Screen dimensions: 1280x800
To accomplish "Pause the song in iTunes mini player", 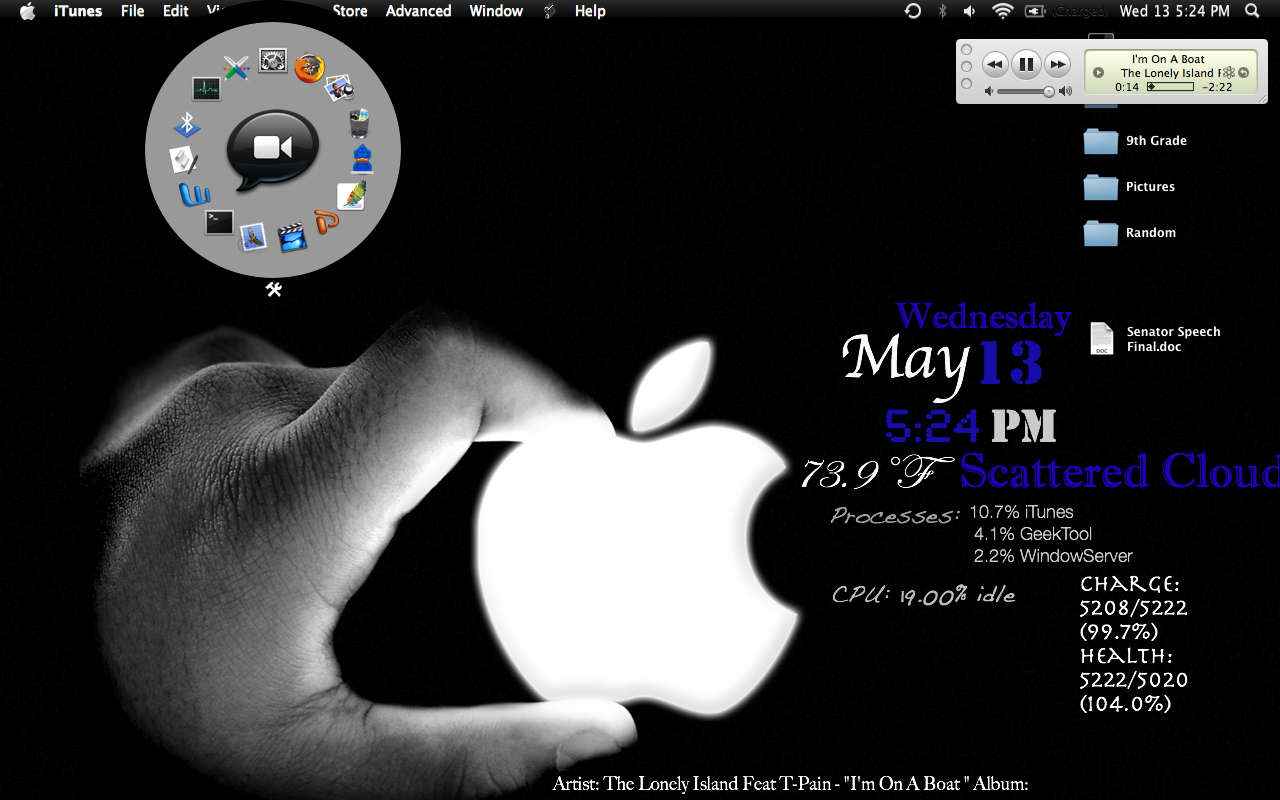I will pos(1026,65).
